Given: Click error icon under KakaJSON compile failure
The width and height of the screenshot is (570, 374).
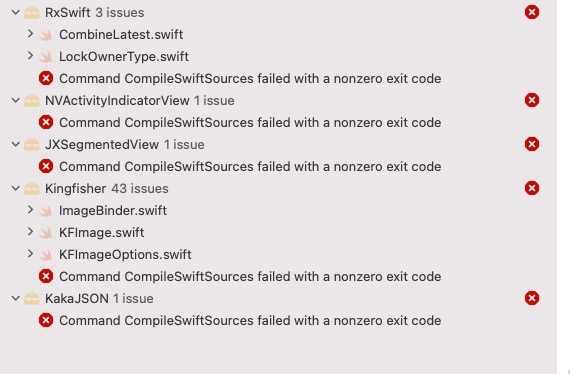Looking at the screenshot, I should 46,320.
